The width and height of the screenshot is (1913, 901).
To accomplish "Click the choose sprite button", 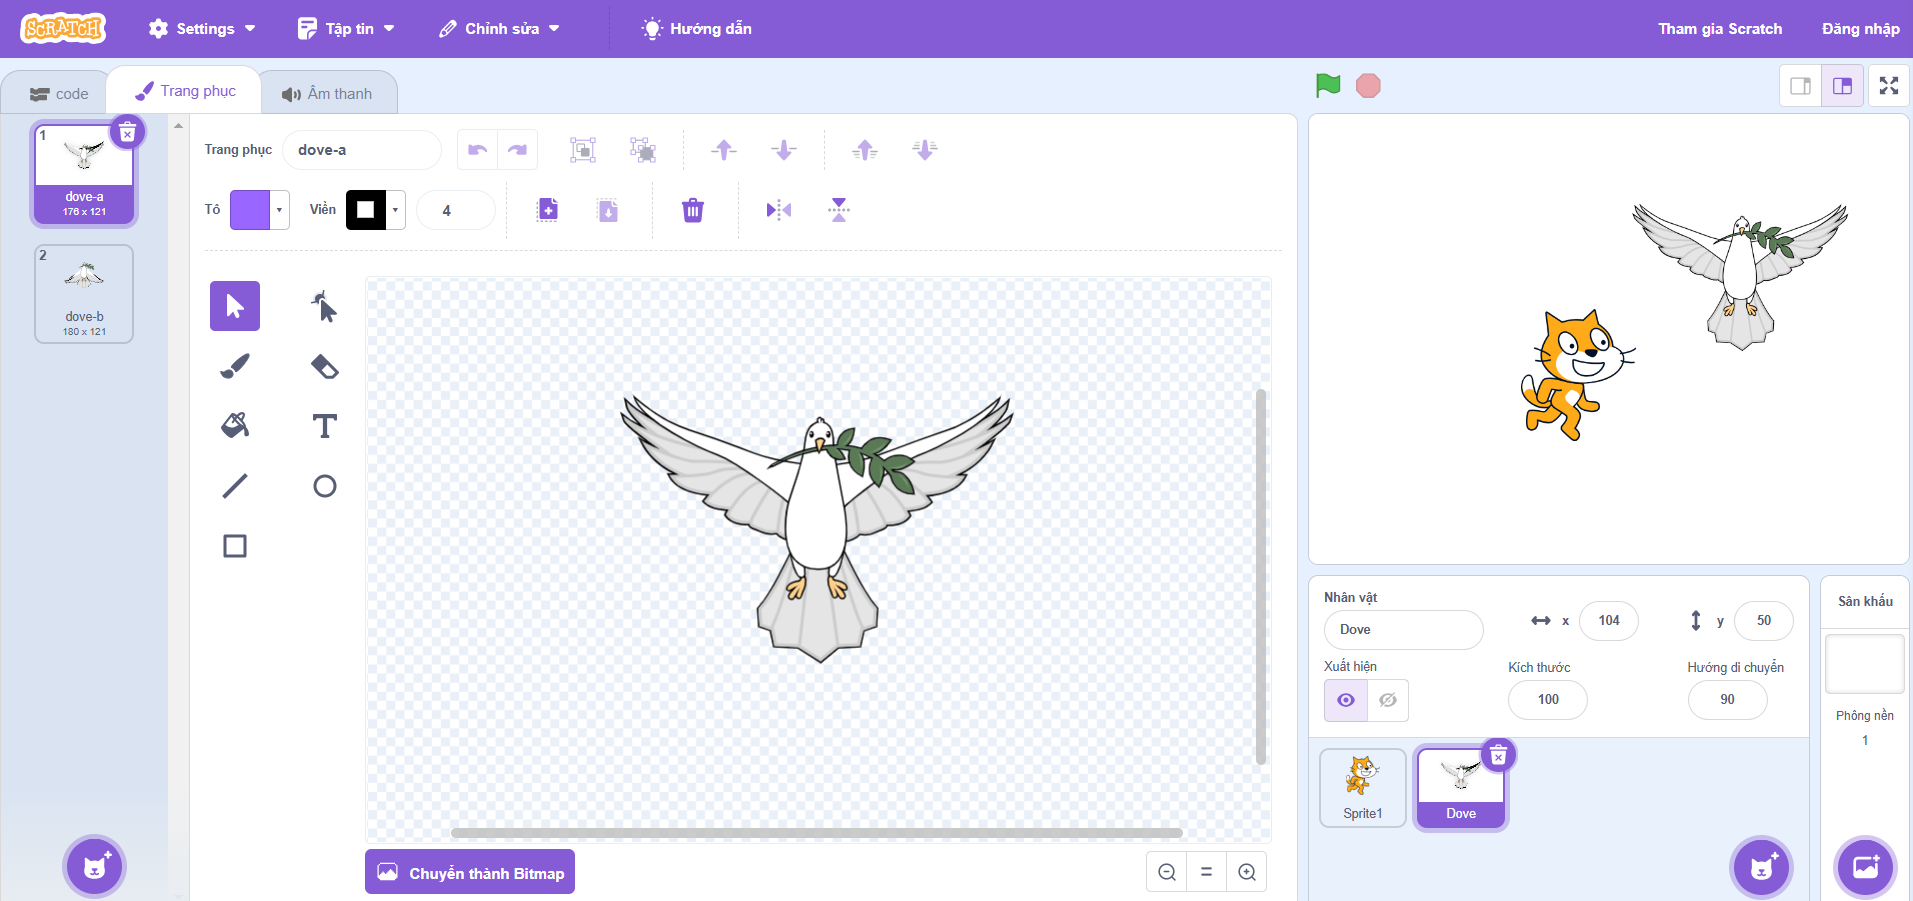I will tap(1761, 866).
